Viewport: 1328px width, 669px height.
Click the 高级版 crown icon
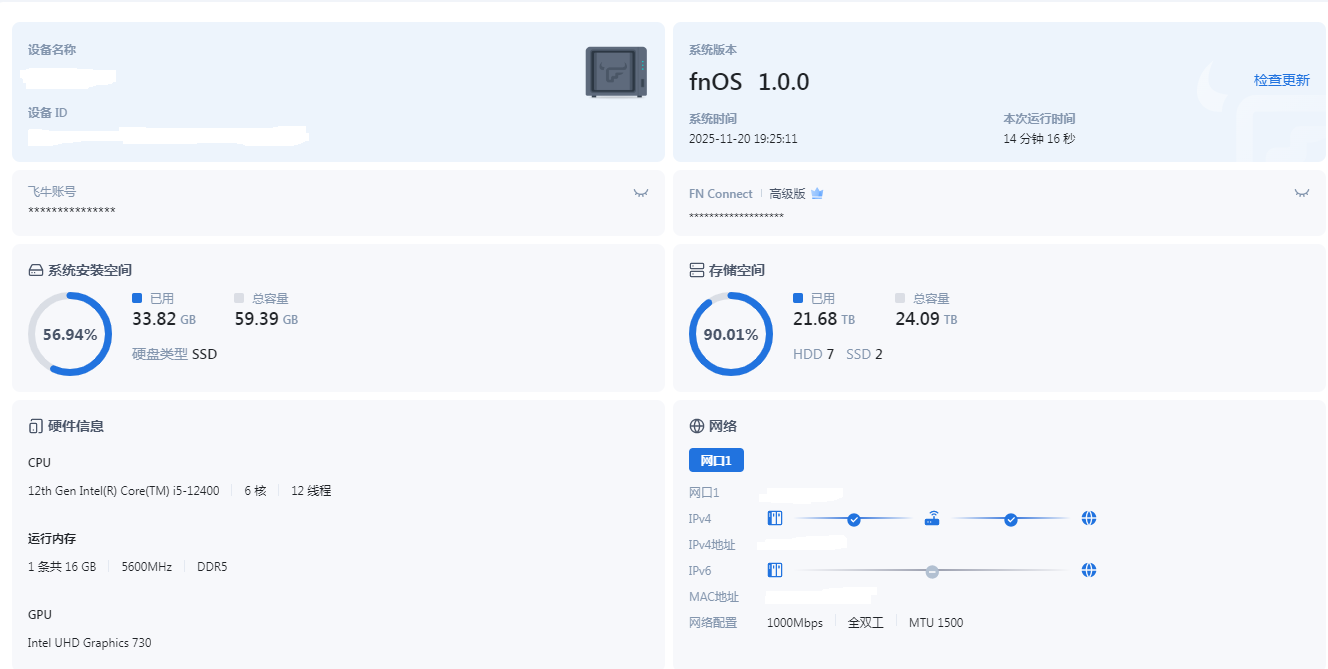point(817,193)
